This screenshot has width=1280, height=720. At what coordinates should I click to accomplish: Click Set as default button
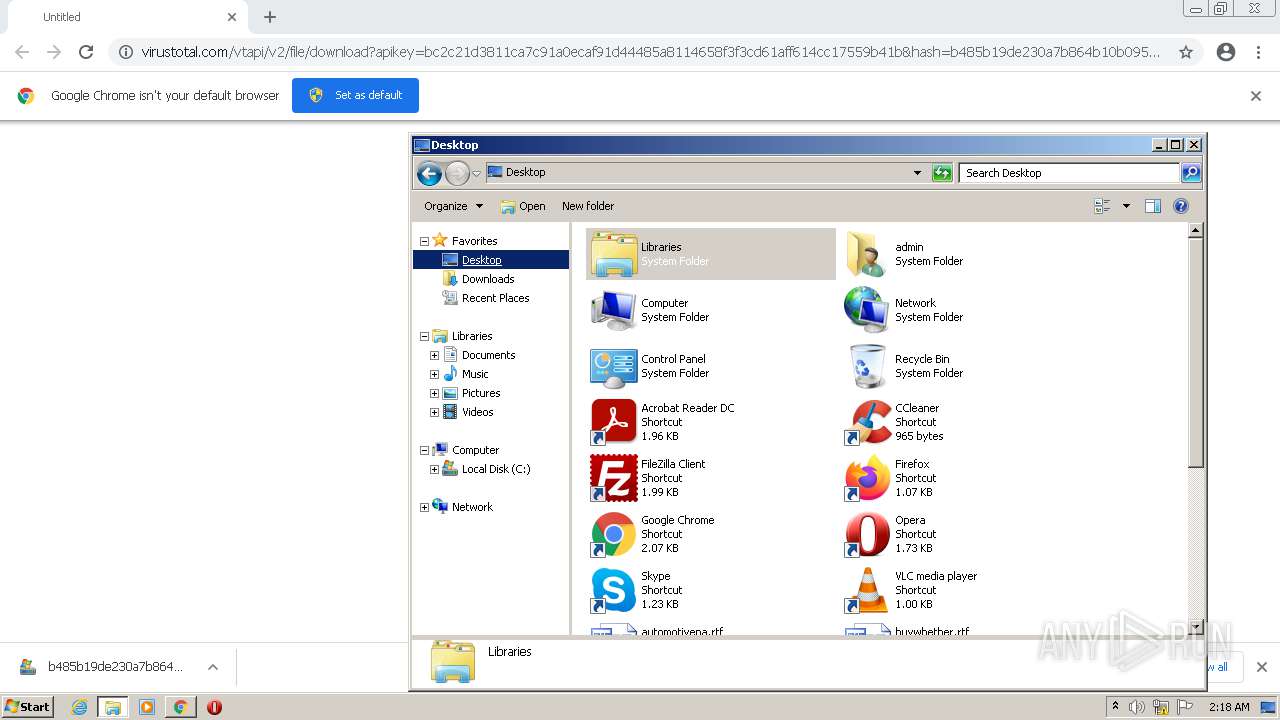point(355,95)
